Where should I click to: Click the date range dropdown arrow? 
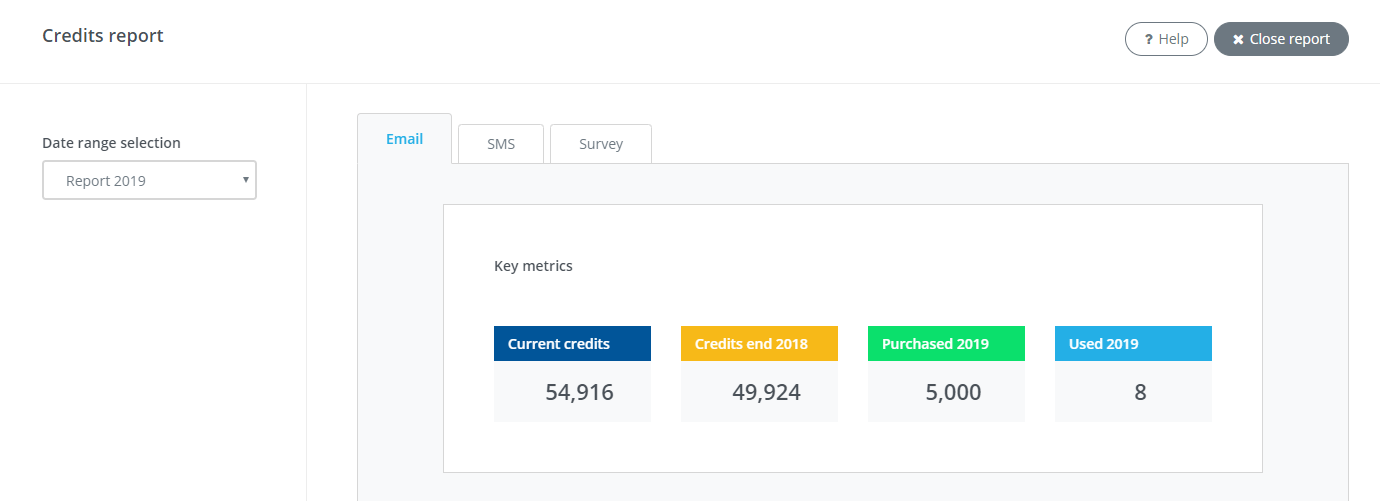tap(245, 180)
